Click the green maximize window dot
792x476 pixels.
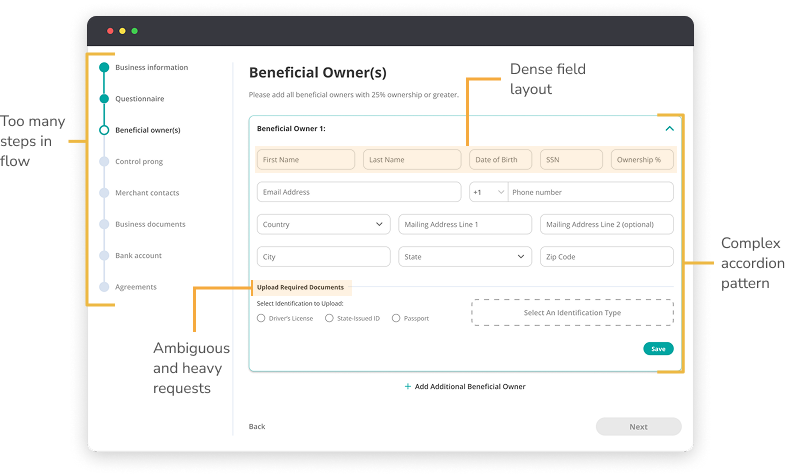pyautogui.click(x=134, y=31)
